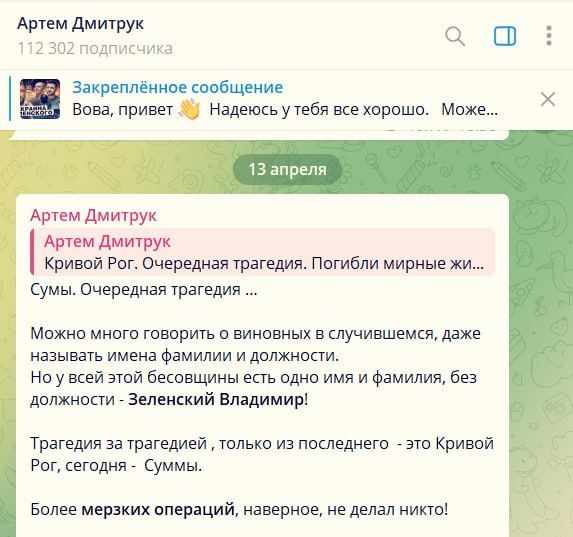Click the line 'Сумы. Очередная трагедия ...'
This screenshot has width=573, height=537.
pos(144,290)
